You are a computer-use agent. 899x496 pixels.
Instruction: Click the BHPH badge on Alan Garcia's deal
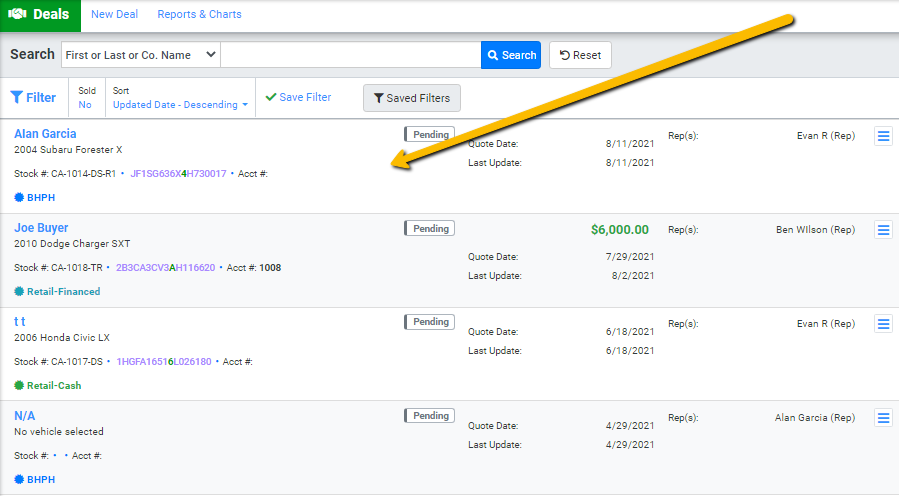point(35,198)
